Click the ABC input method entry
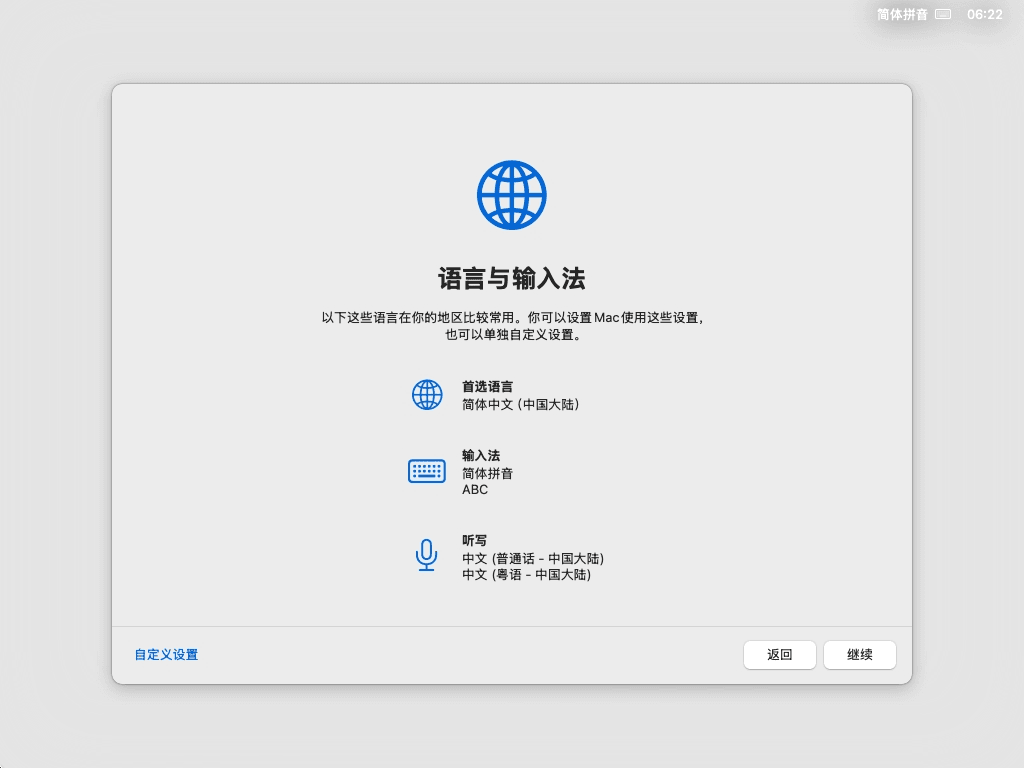This screenshot has width=1024, height=768. [x=475, y=490]
